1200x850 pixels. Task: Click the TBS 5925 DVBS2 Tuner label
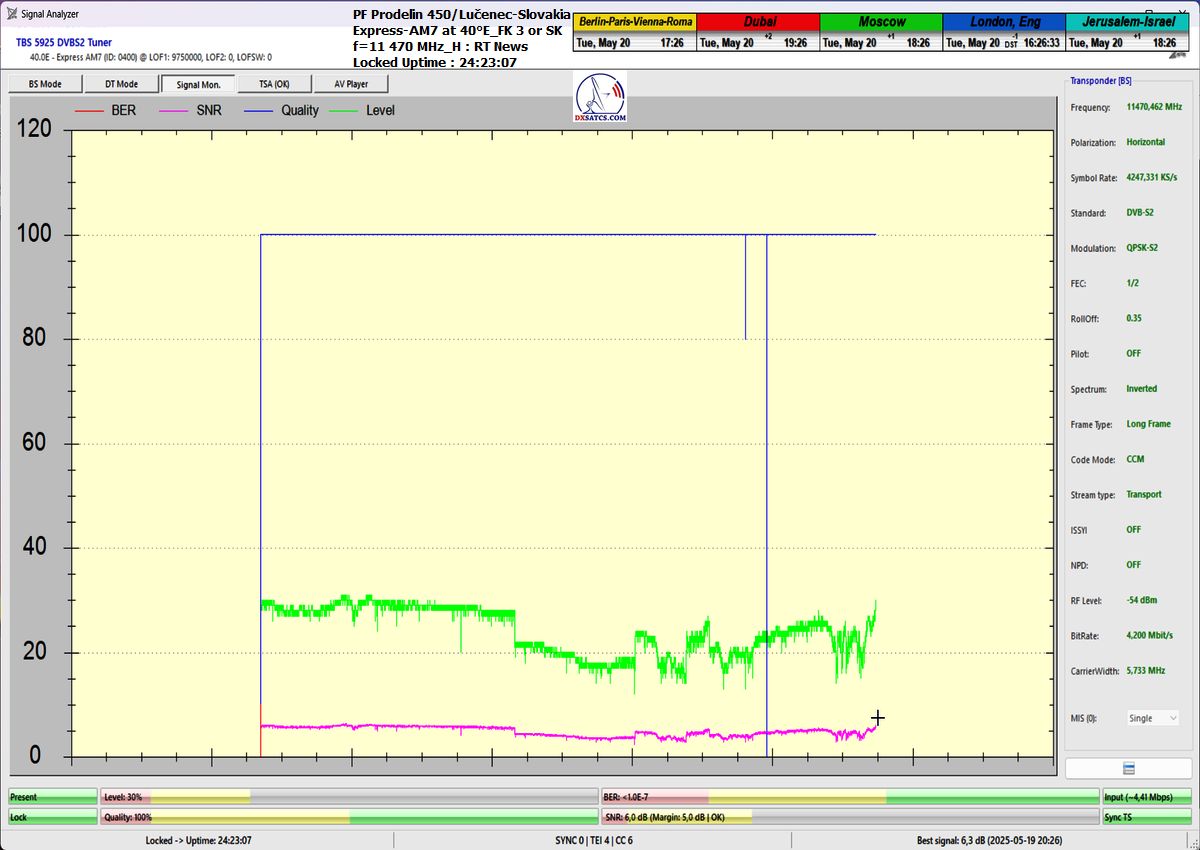(x=64, y=42)
